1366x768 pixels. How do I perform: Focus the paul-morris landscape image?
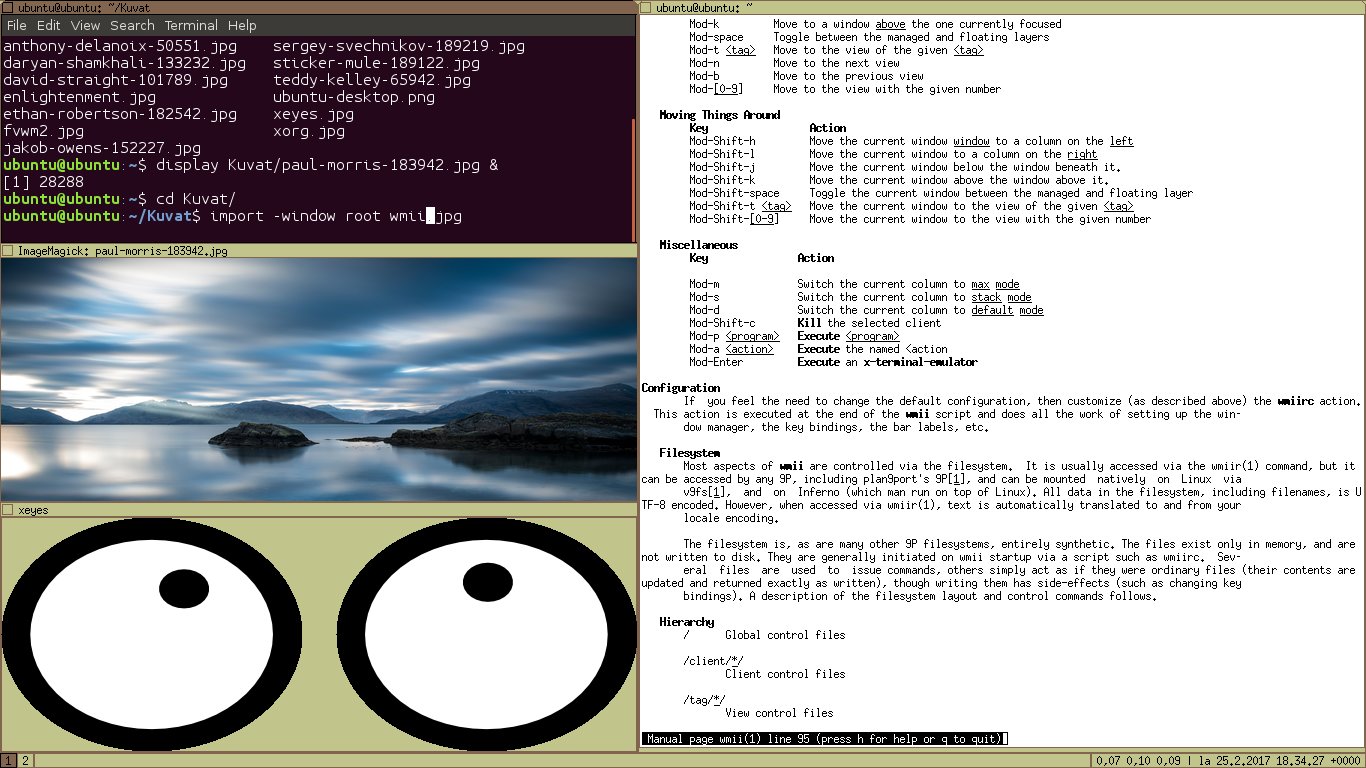[x=318, y=380]
